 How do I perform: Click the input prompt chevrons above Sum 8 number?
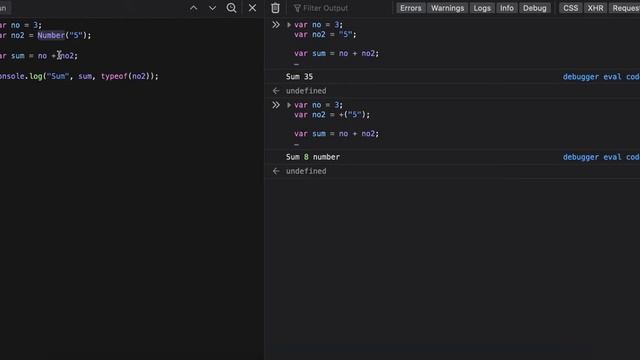click(276, 105)
